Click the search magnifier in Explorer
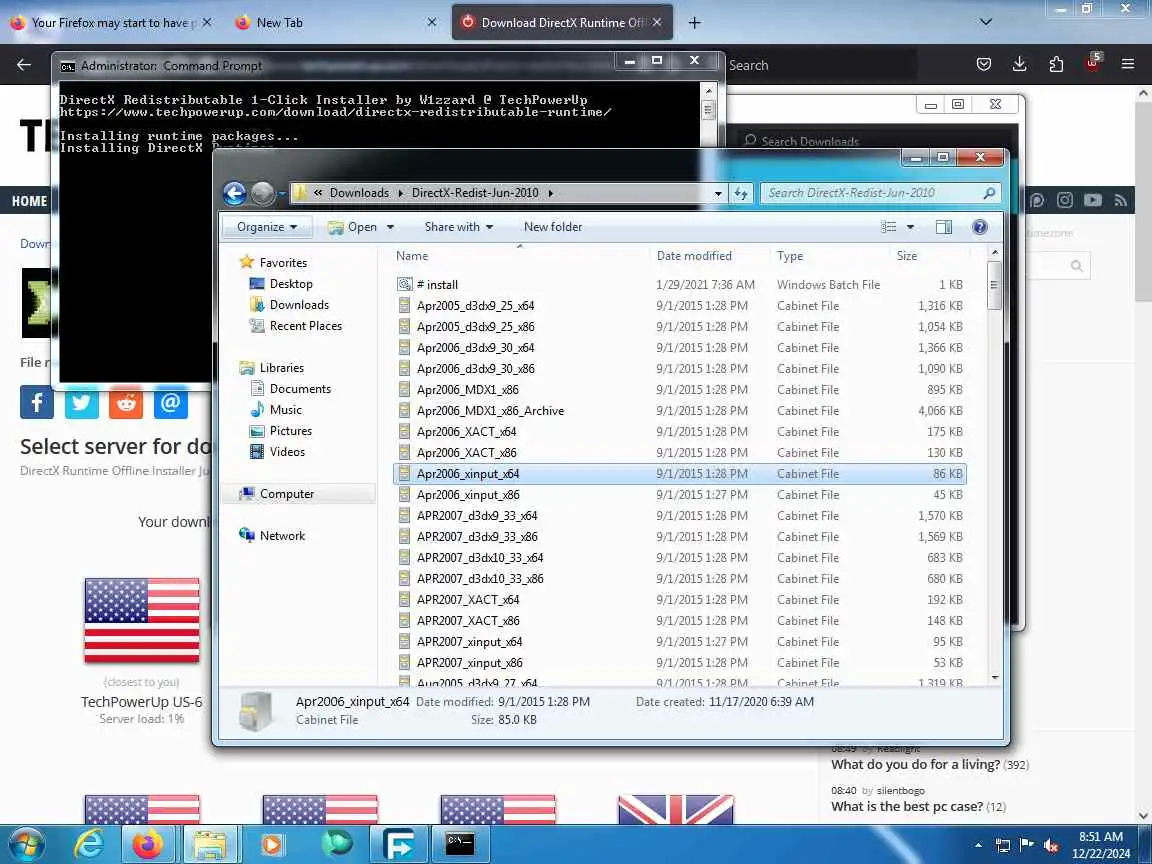This screenshot has height=864, width=1152. point(989,193)
